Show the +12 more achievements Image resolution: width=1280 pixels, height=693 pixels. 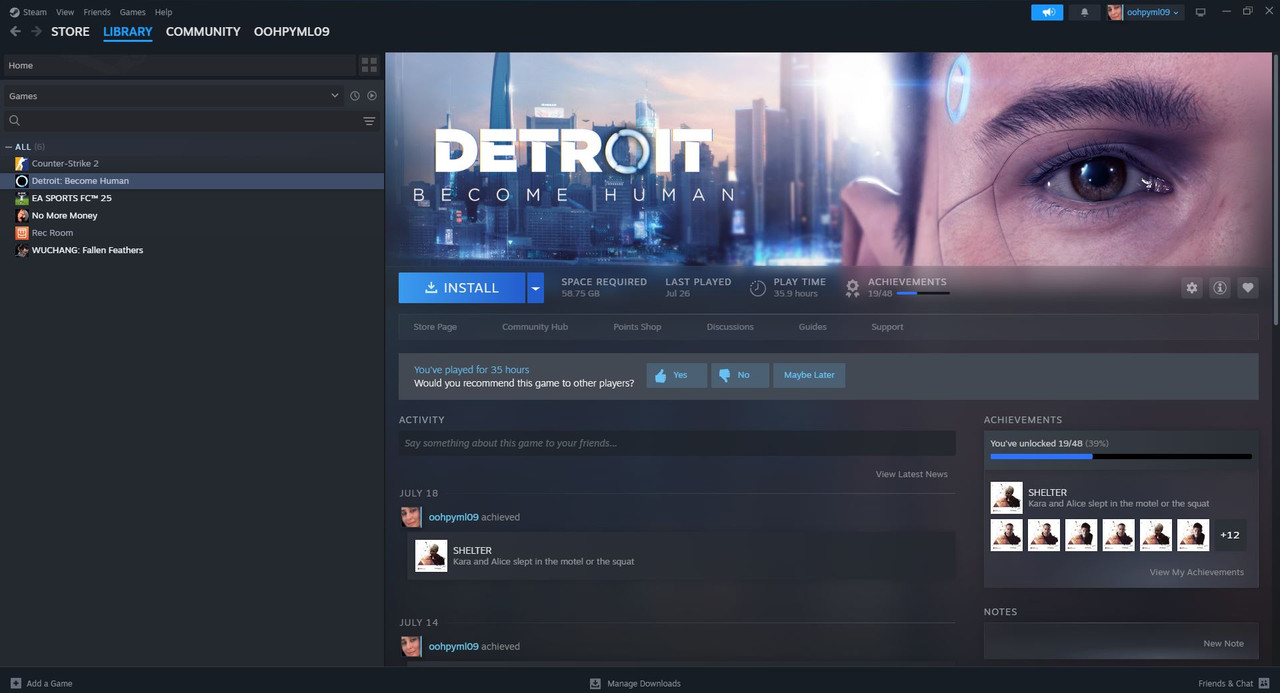(x=1229, y=535)
